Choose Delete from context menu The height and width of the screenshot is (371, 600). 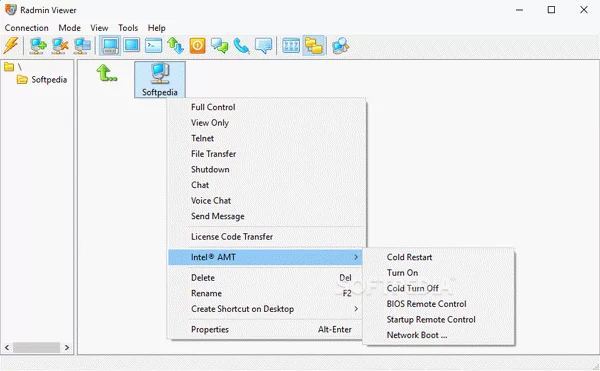(x=266, y=278)
